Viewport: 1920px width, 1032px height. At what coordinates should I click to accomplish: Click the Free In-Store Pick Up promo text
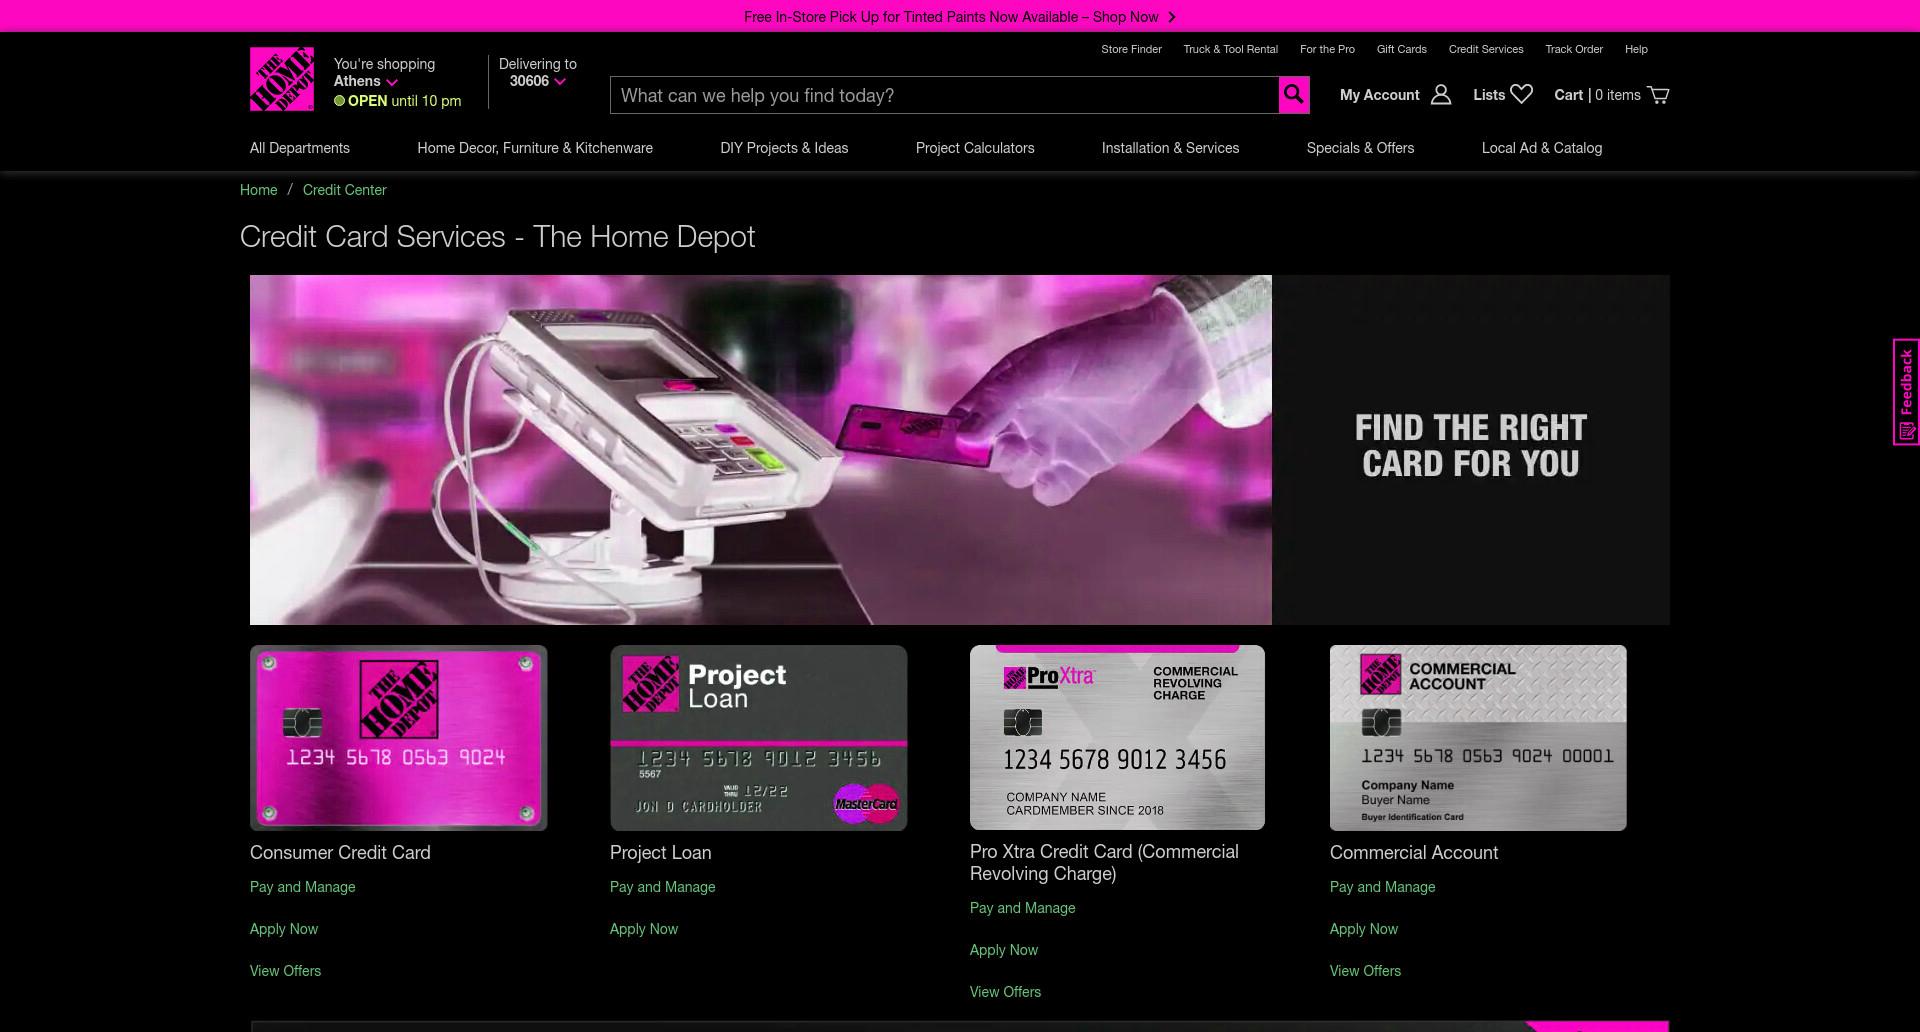[951, 17]
